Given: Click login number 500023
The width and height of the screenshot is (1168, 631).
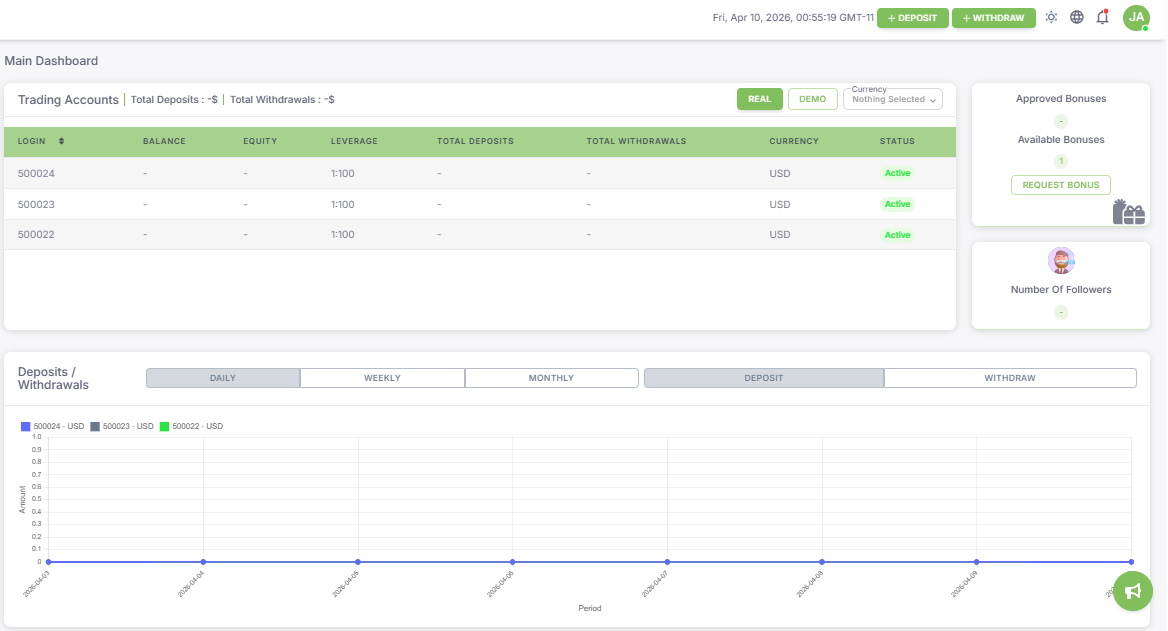Looking at the screenshot, I should [36, 204].
